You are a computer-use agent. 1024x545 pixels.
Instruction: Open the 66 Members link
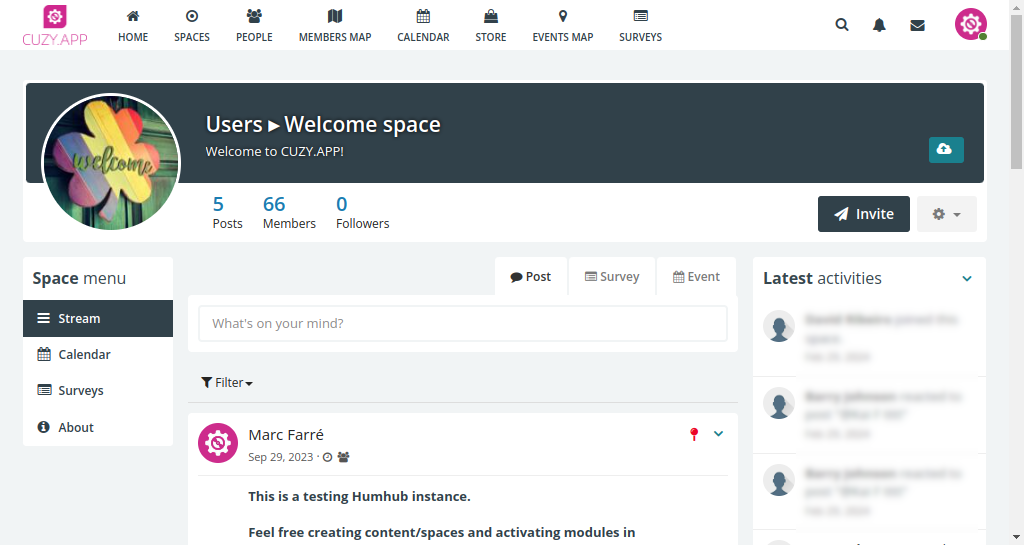point(288,212)
